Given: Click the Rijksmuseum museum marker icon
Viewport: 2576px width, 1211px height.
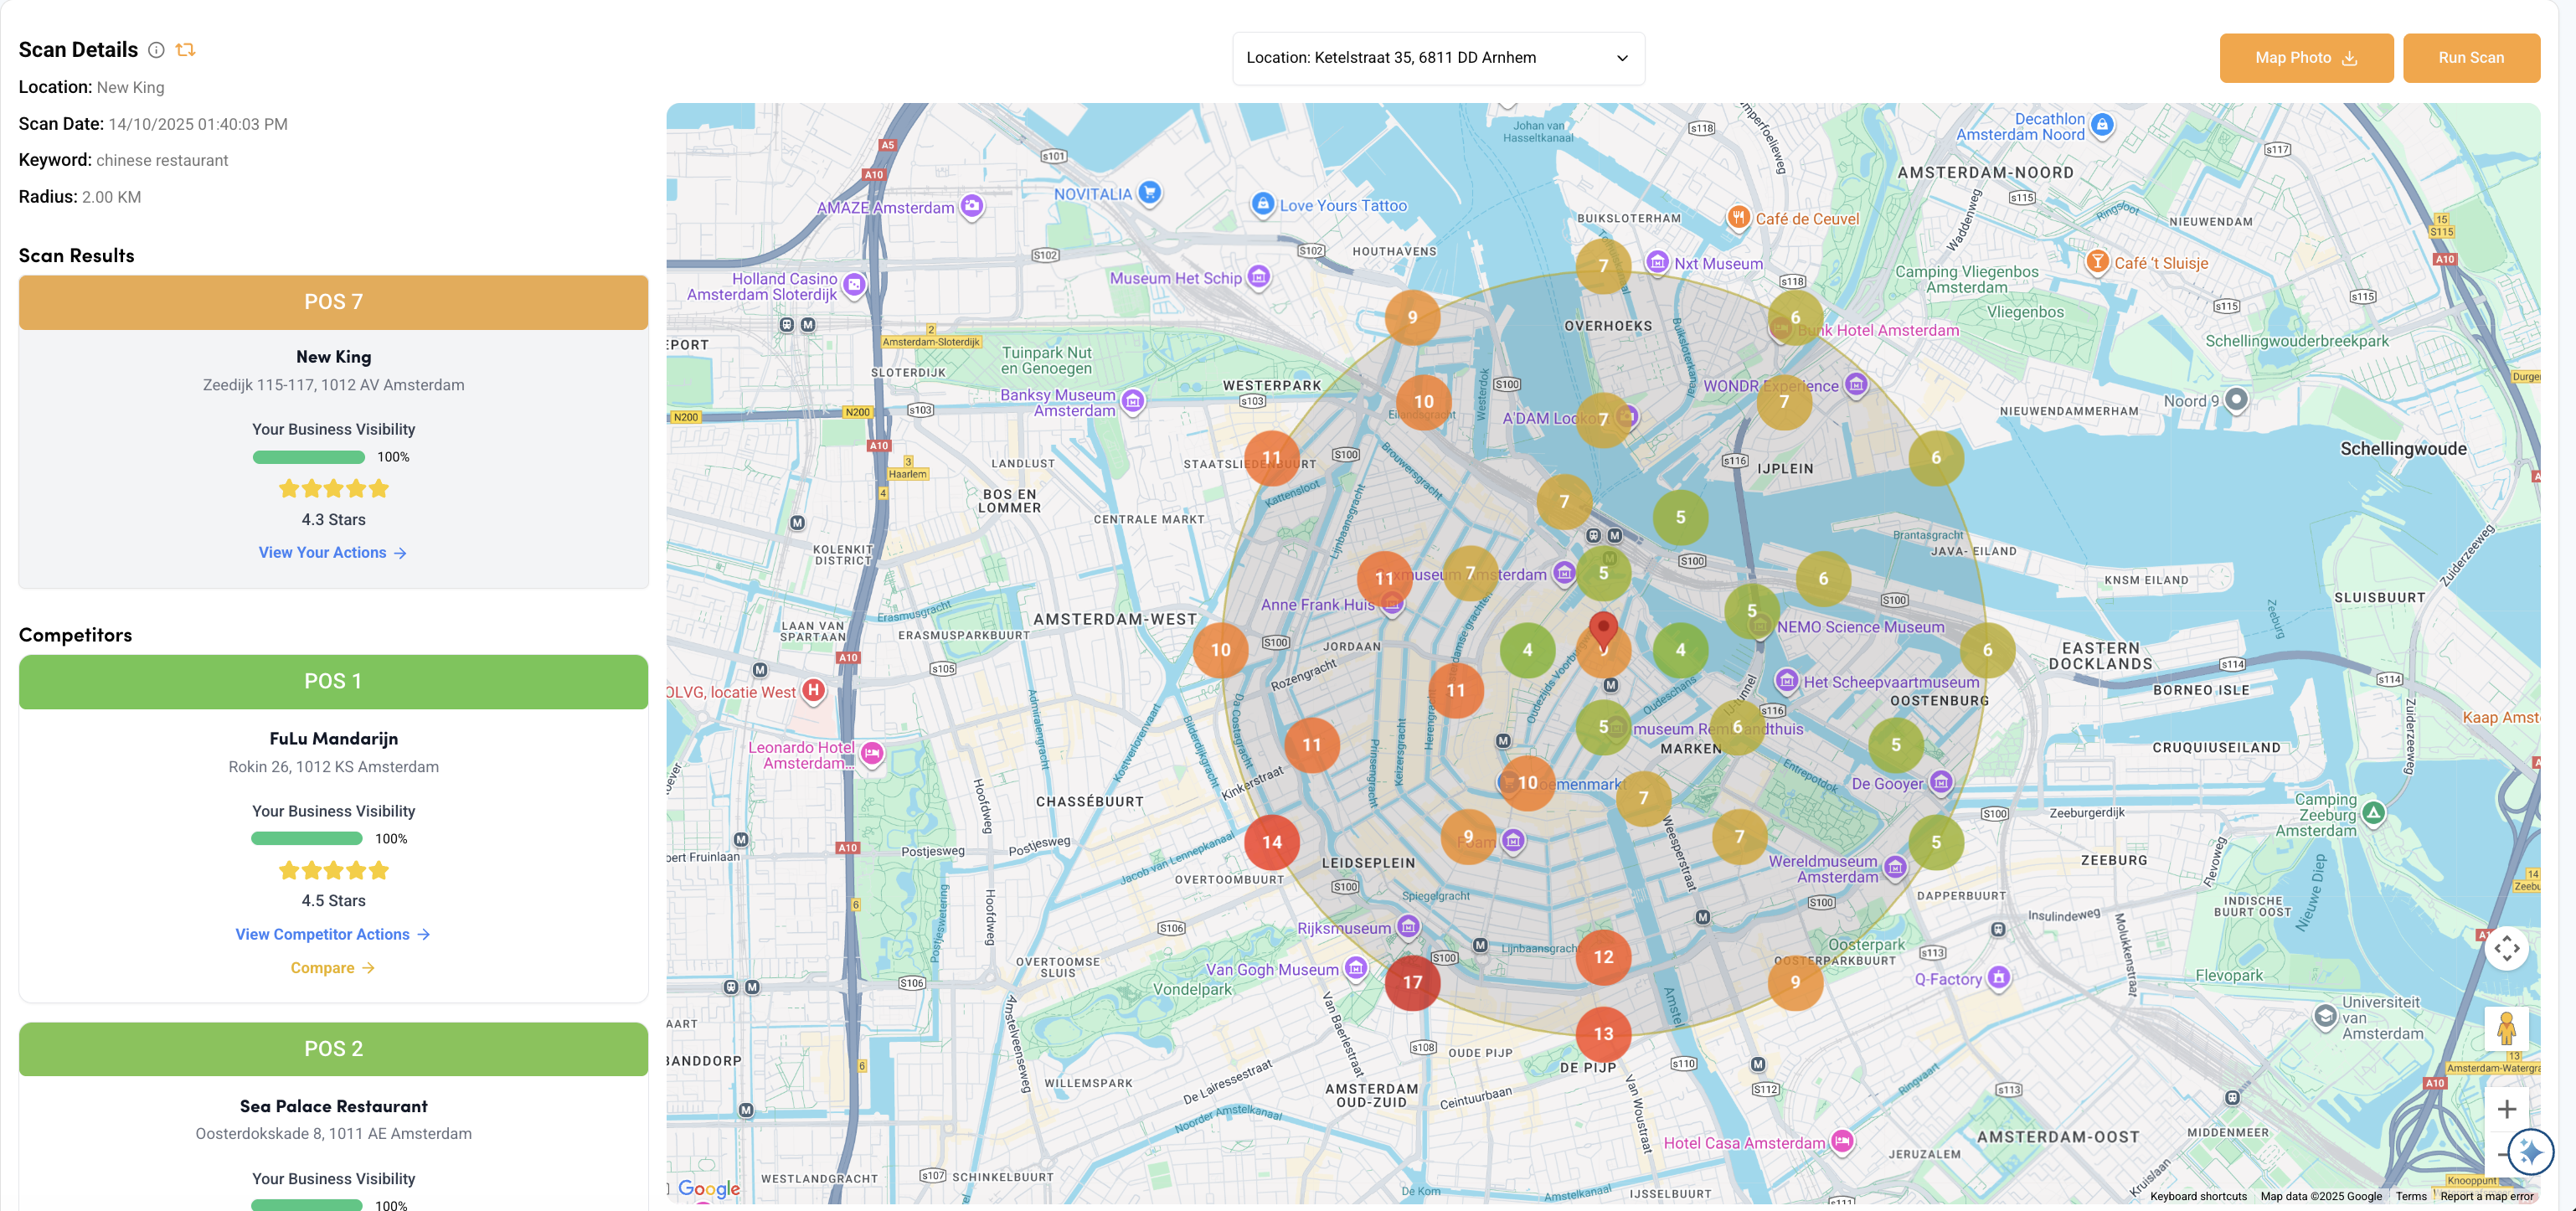Looking at the screenshot, I should [1408, 927].
